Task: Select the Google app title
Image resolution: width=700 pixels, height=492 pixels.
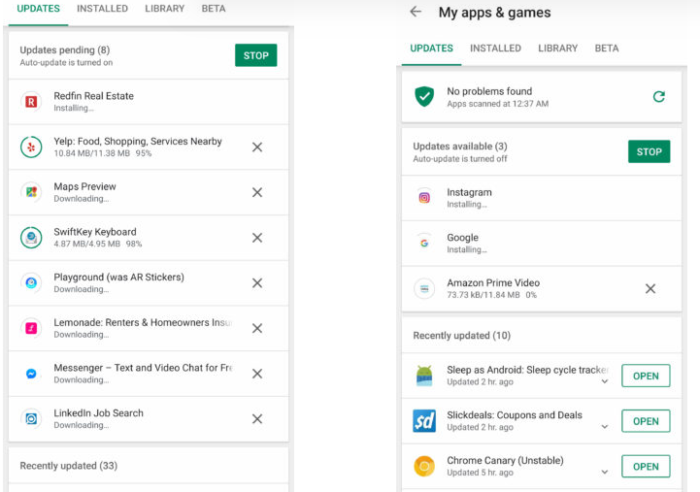Action: click(x=462, y=238)
